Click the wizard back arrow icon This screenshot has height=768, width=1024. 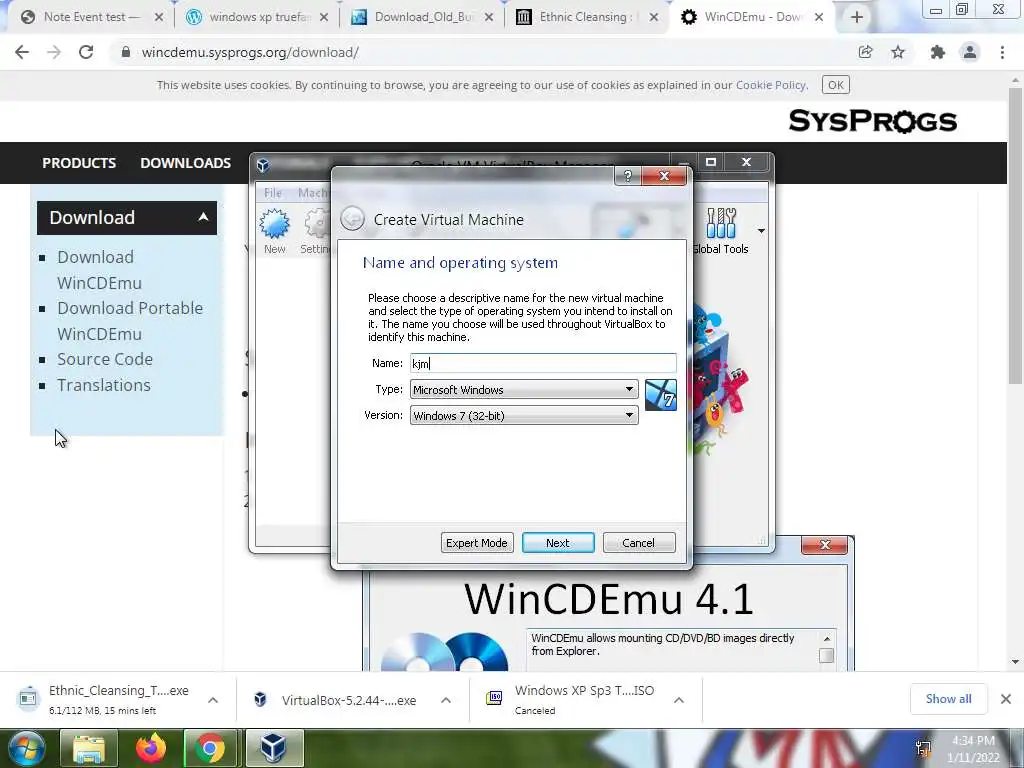tap(353, 219)
